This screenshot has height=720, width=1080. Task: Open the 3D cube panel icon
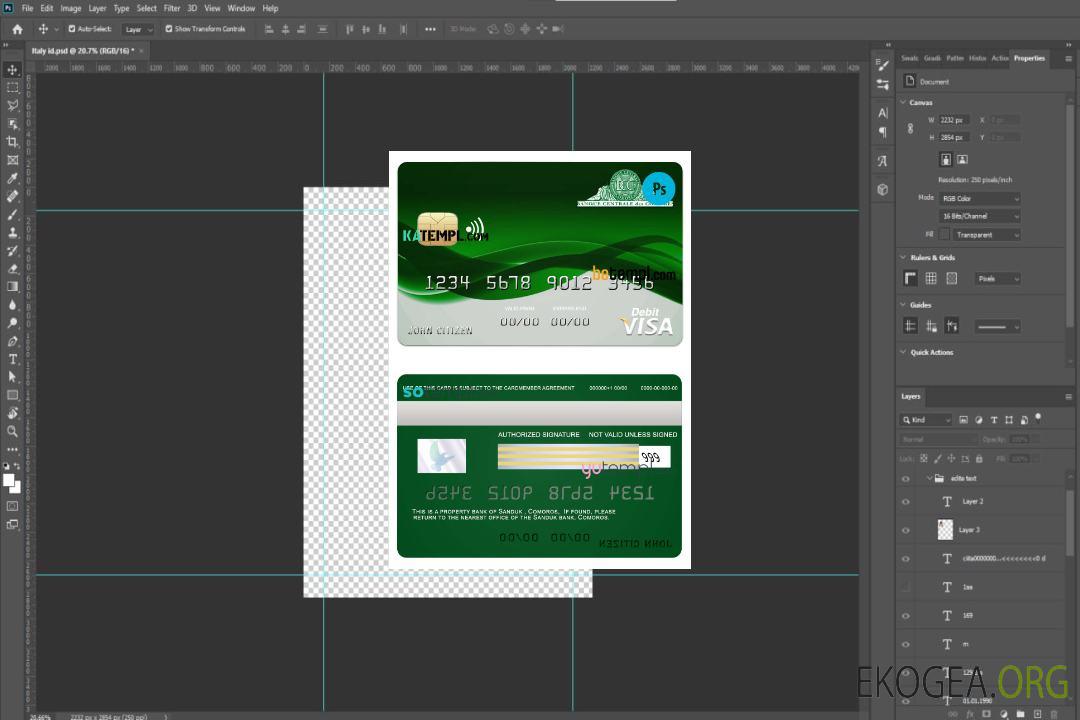tap(883, 189)
